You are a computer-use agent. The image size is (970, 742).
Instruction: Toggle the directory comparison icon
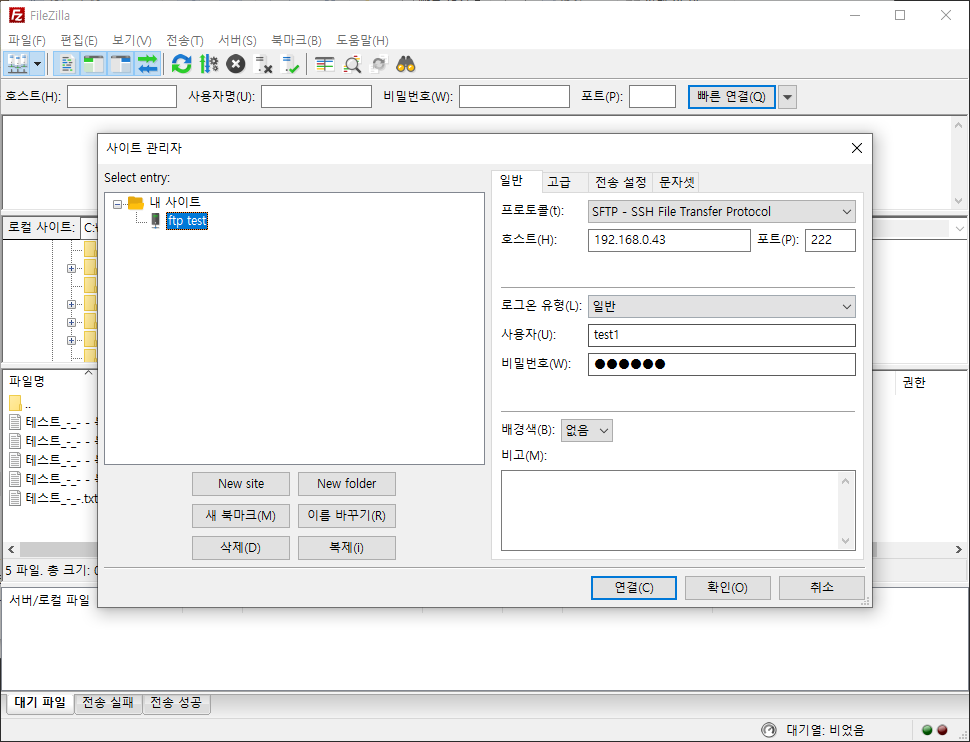pos(351,64)
